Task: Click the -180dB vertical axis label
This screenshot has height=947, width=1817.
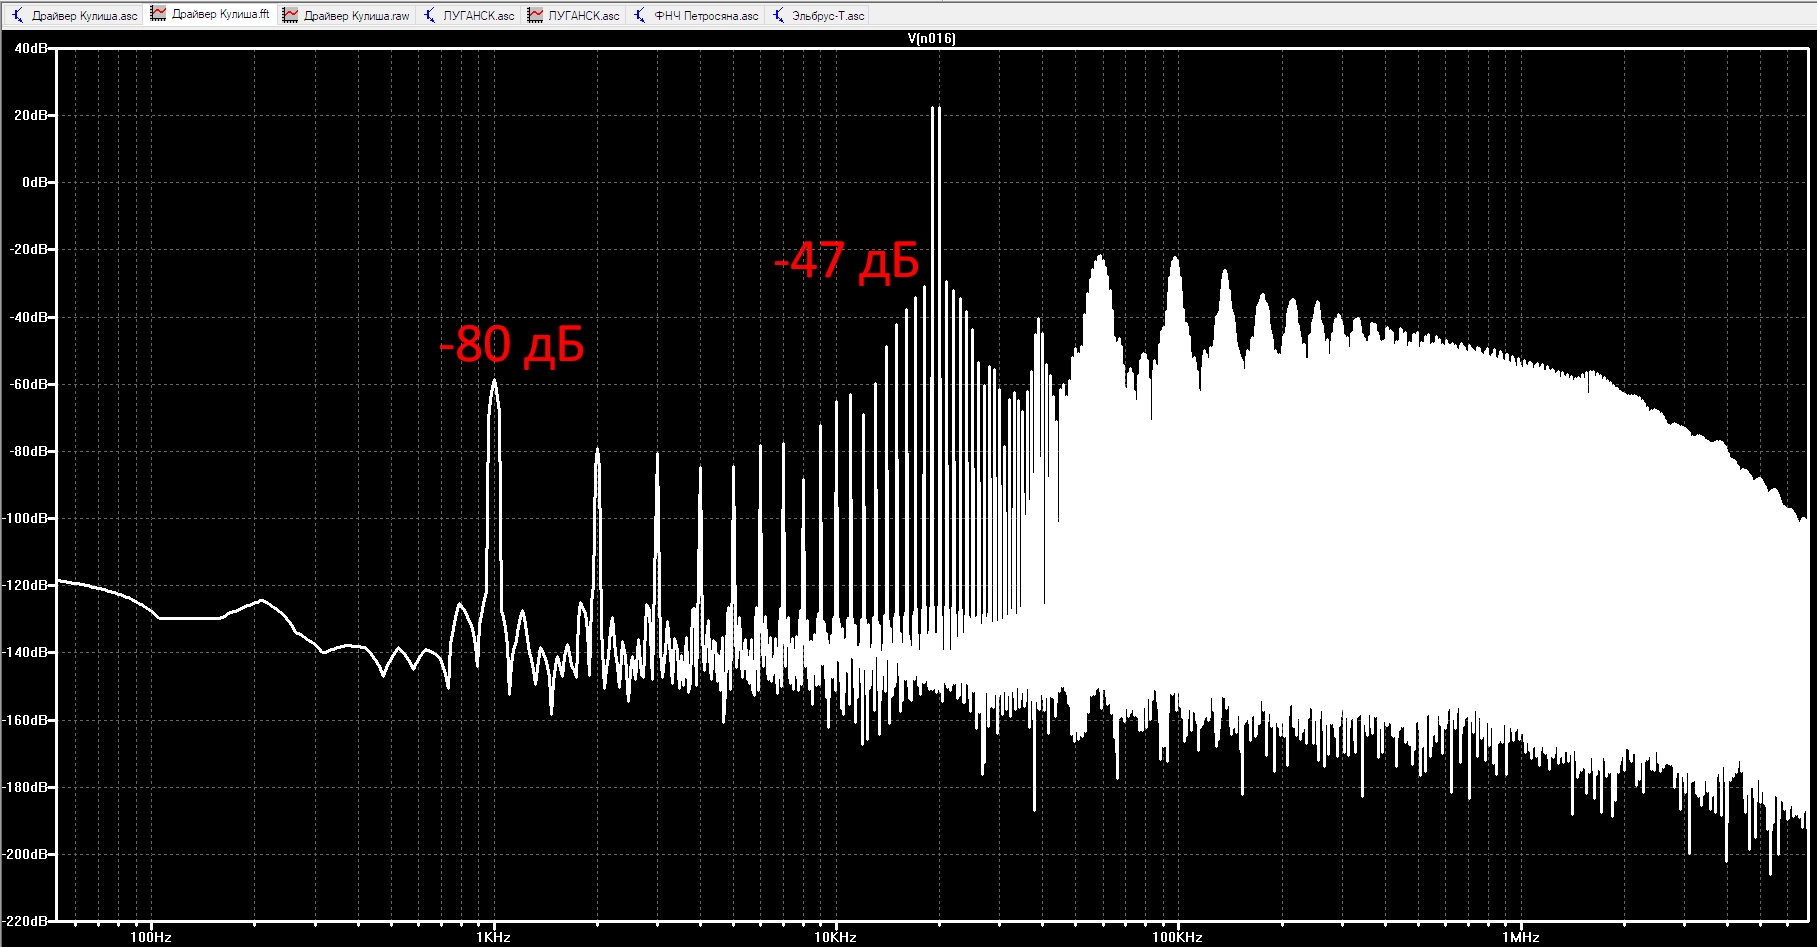Action: click(x=26, y=787)
